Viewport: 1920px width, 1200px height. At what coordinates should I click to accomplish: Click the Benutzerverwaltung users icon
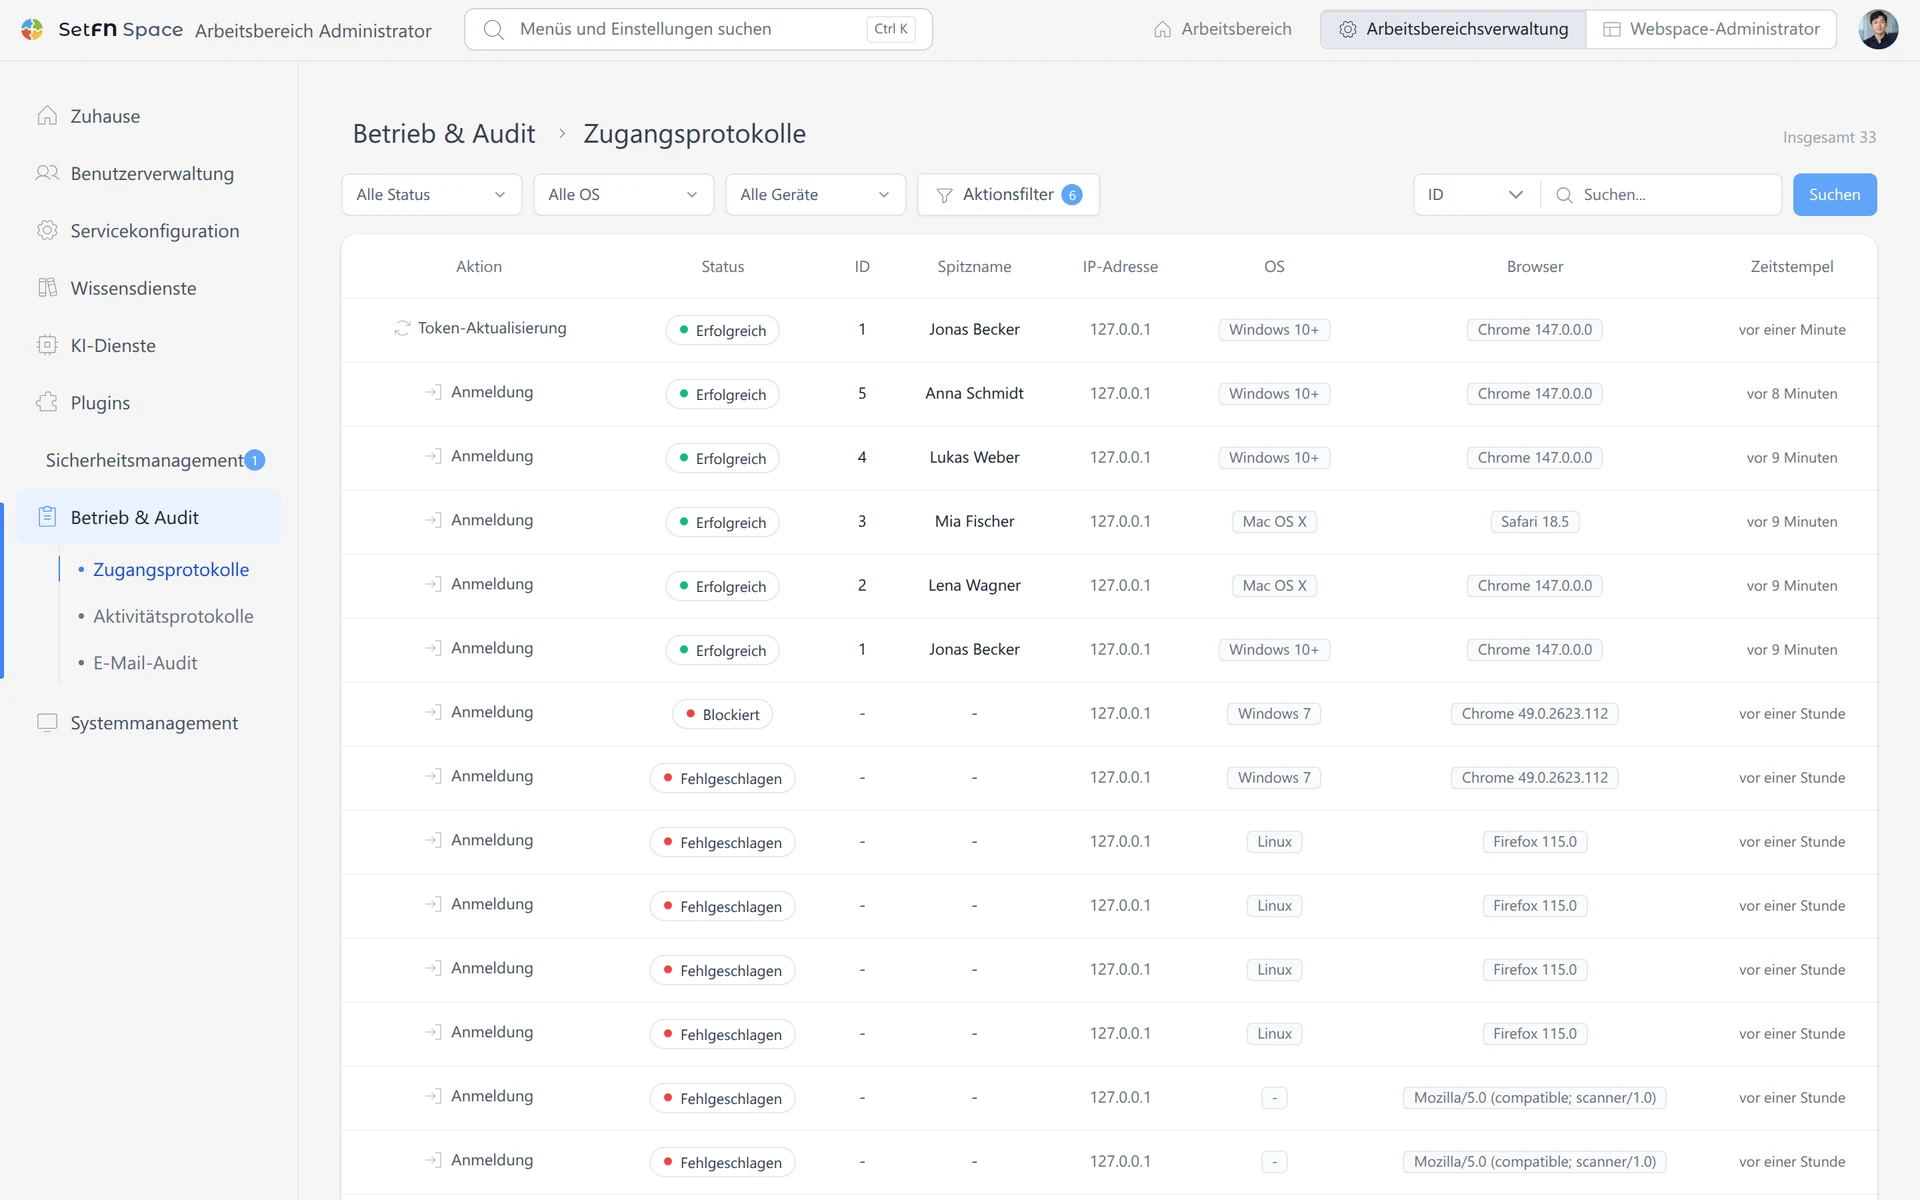tap(47, 173)
